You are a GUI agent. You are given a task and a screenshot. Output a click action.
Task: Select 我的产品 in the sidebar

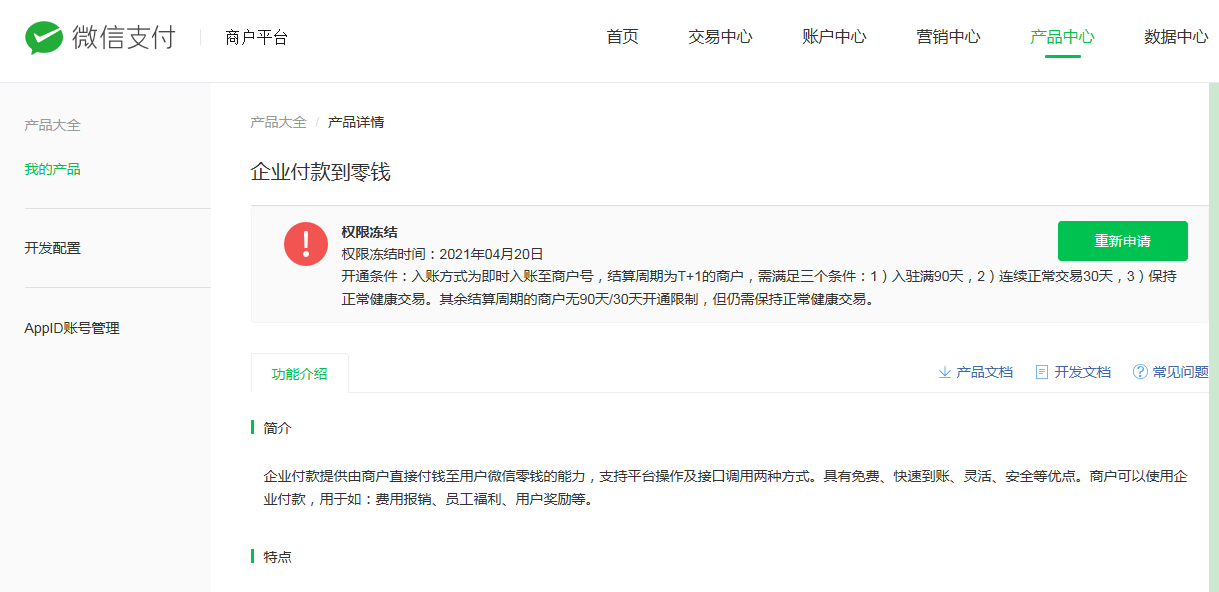pos(52,169)
